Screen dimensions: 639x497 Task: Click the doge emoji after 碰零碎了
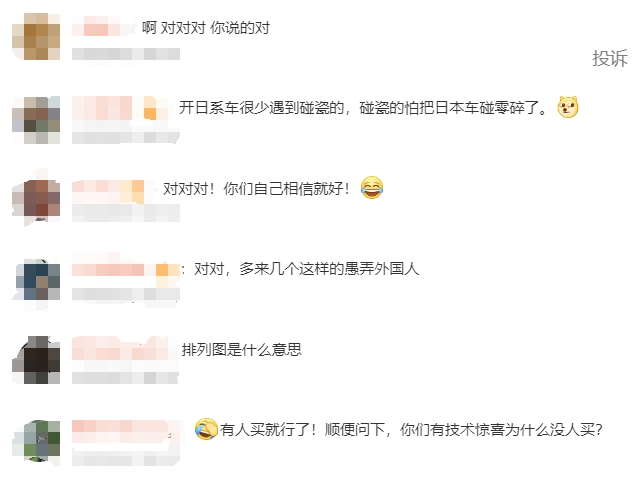point(568,108)
